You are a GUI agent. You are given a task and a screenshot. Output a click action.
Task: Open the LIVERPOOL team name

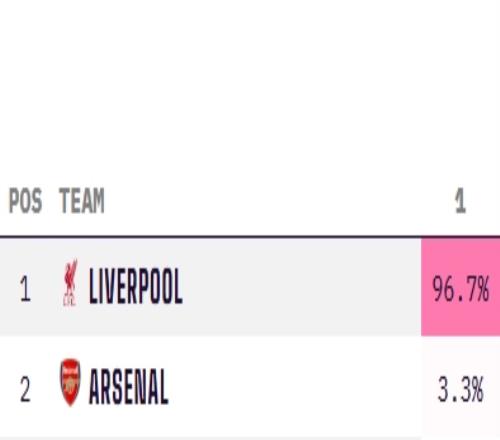coord(135,287)
